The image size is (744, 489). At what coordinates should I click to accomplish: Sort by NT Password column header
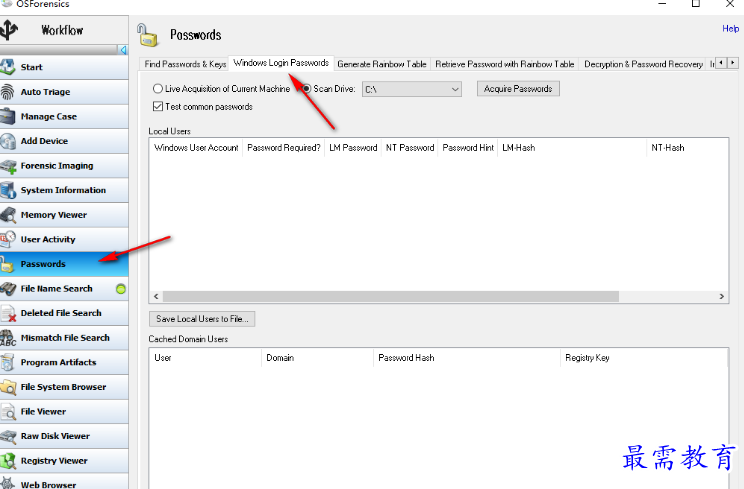click(x=410, y=148)
